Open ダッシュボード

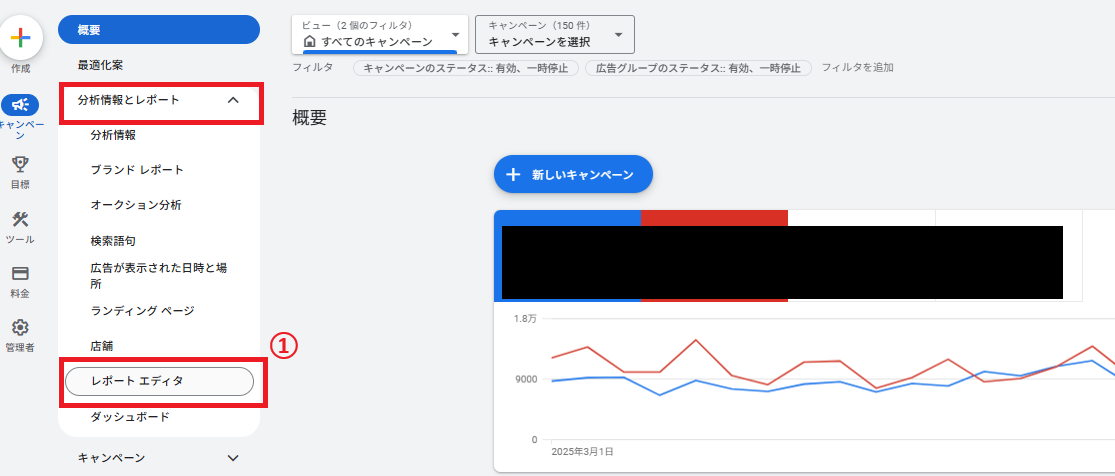130,417
